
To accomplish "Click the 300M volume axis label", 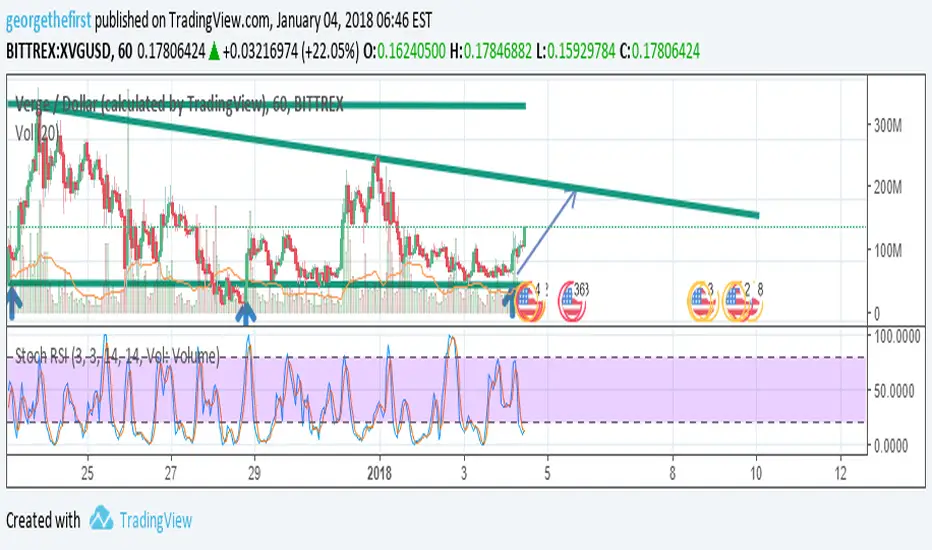I will click(887, 125).
